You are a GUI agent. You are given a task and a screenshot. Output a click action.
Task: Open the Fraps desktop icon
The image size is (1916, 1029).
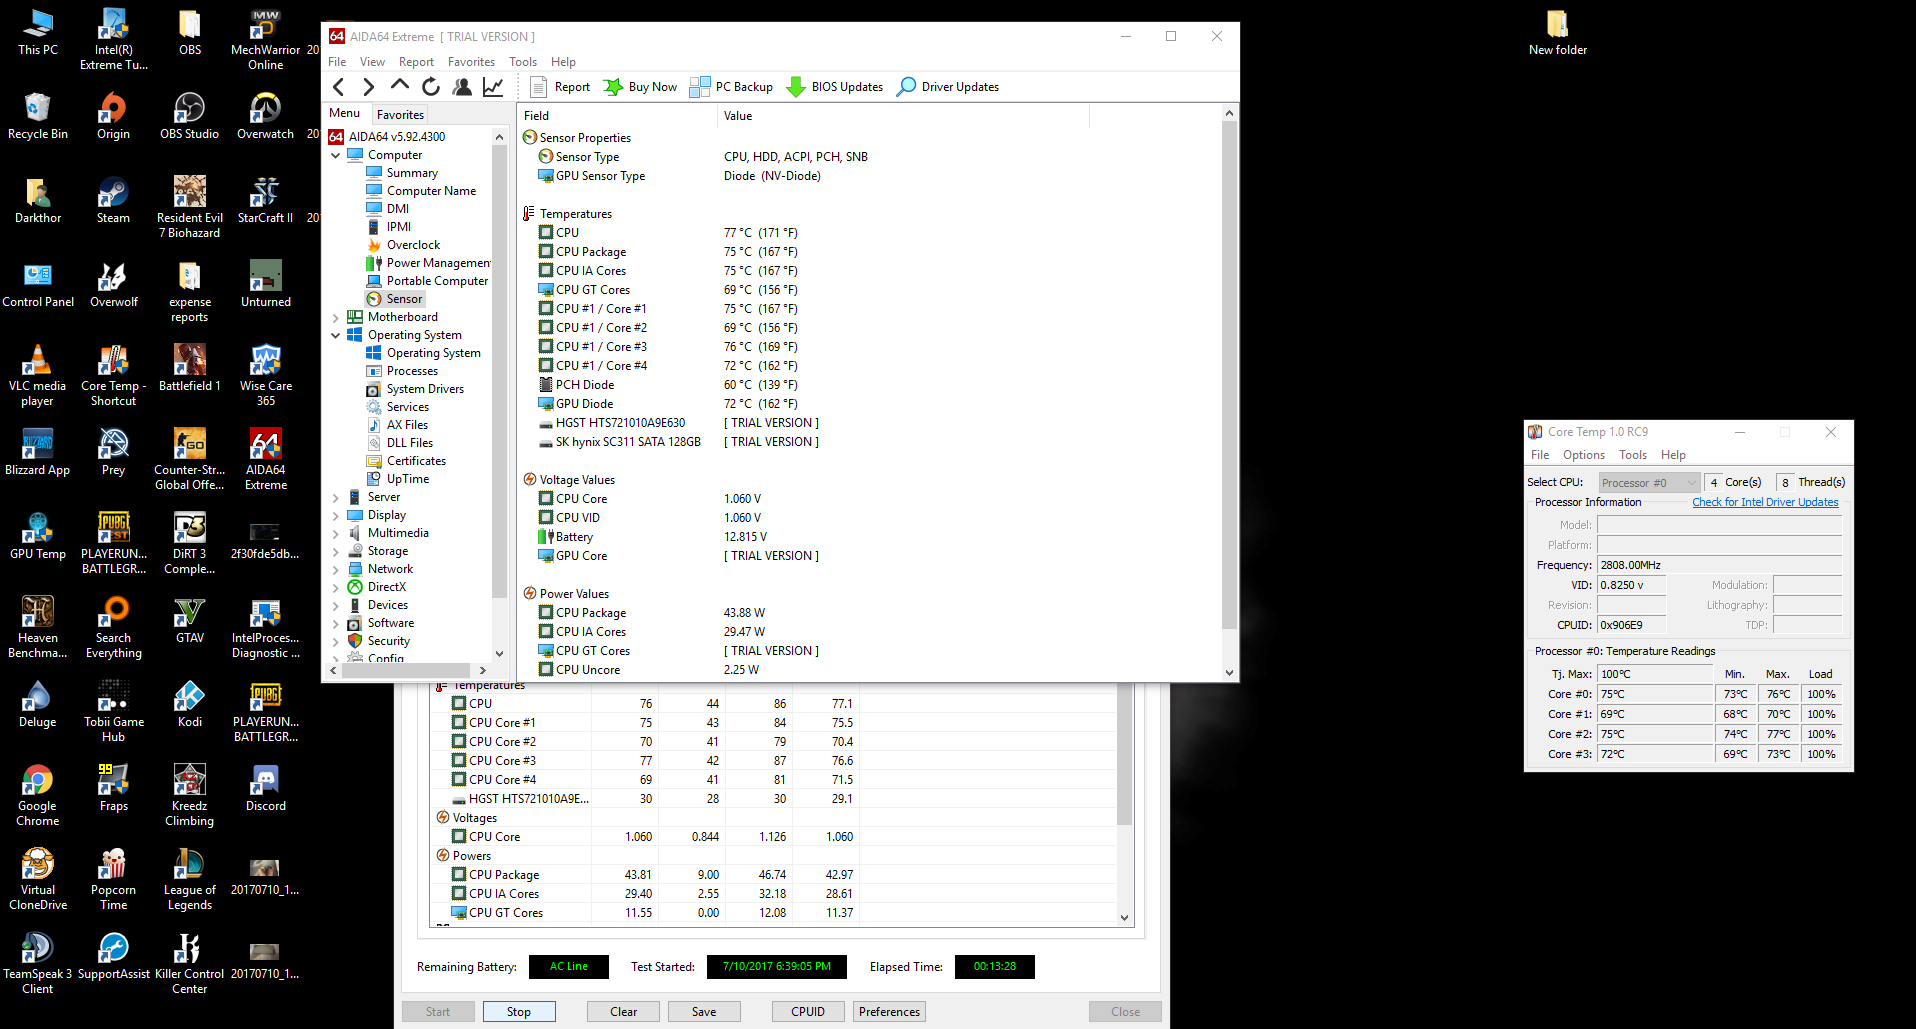[113, 788]
